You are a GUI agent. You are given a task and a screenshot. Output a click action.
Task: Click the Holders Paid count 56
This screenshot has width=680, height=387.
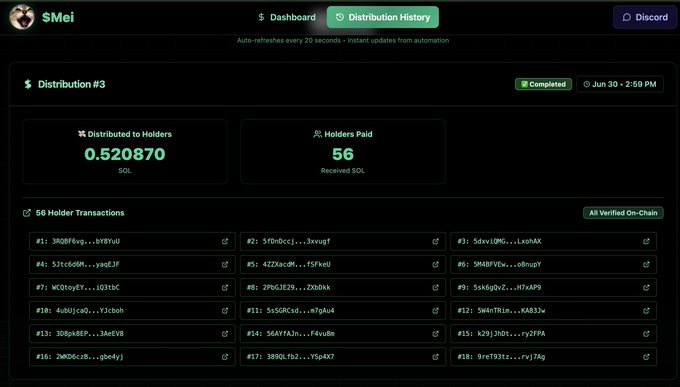click(x=343, y=154)
